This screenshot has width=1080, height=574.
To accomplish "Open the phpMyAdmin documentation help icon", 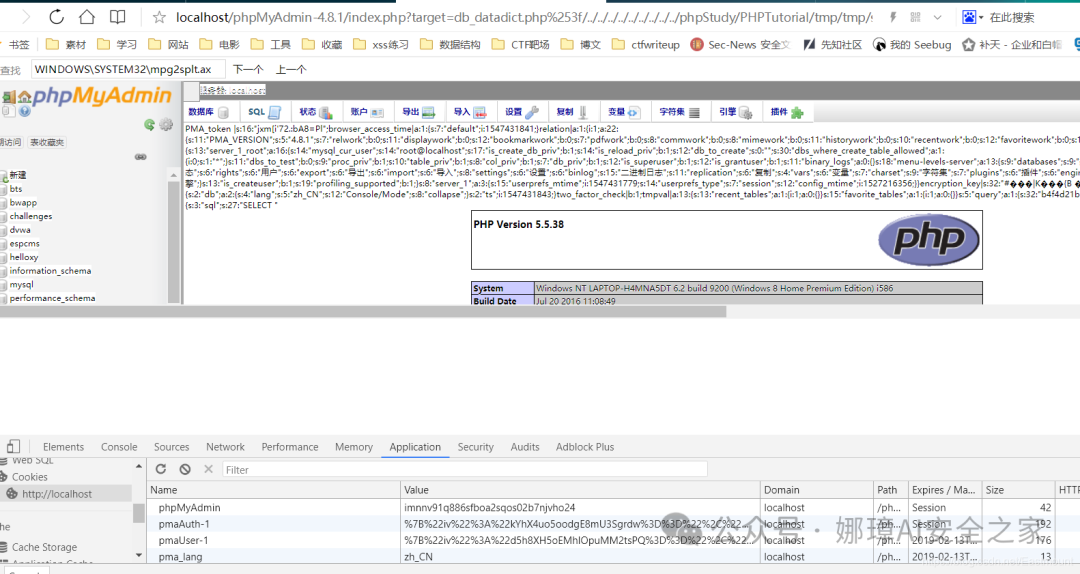I will [x=25, y=111].
